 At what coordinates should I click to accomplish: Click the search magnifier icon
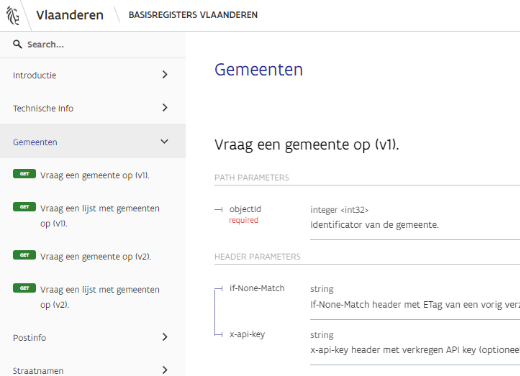coord(17,44)
